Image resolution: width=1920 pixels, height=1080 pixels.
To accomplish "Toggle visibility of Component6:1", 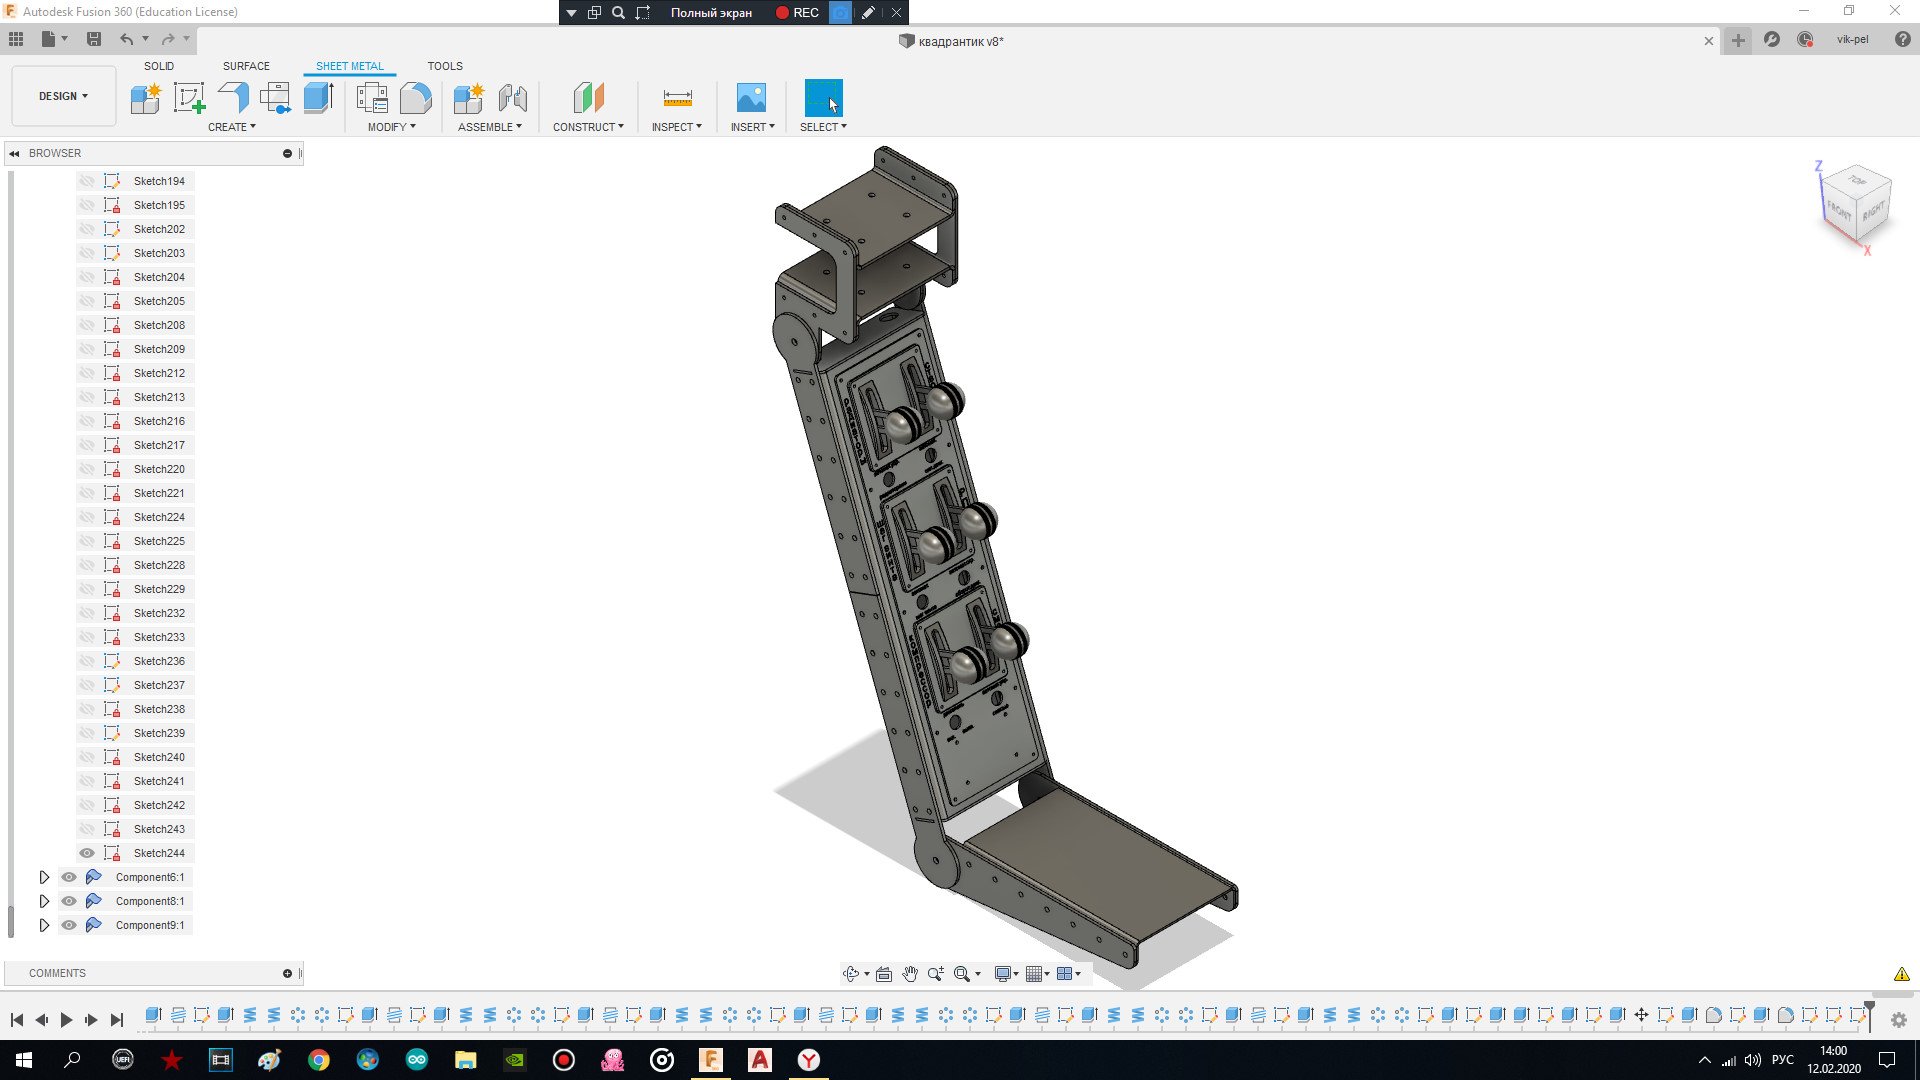I will (69, 877).
